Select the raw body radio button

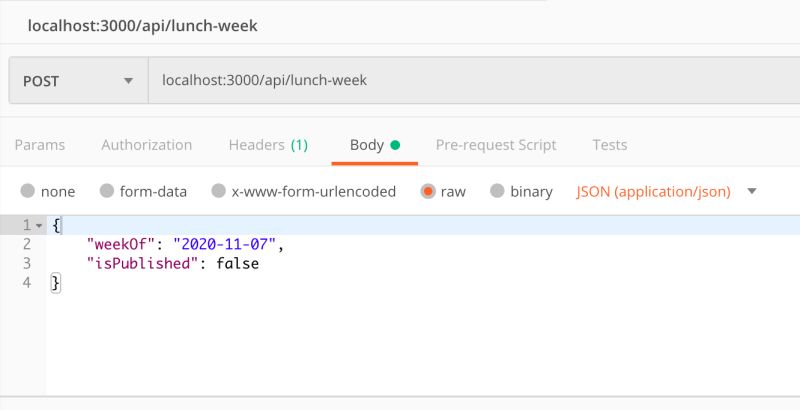coord(428,191)
